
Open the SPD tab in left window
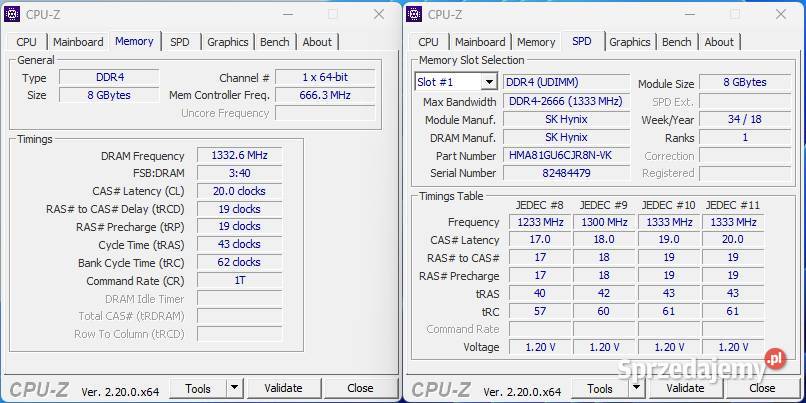point(179,42)
